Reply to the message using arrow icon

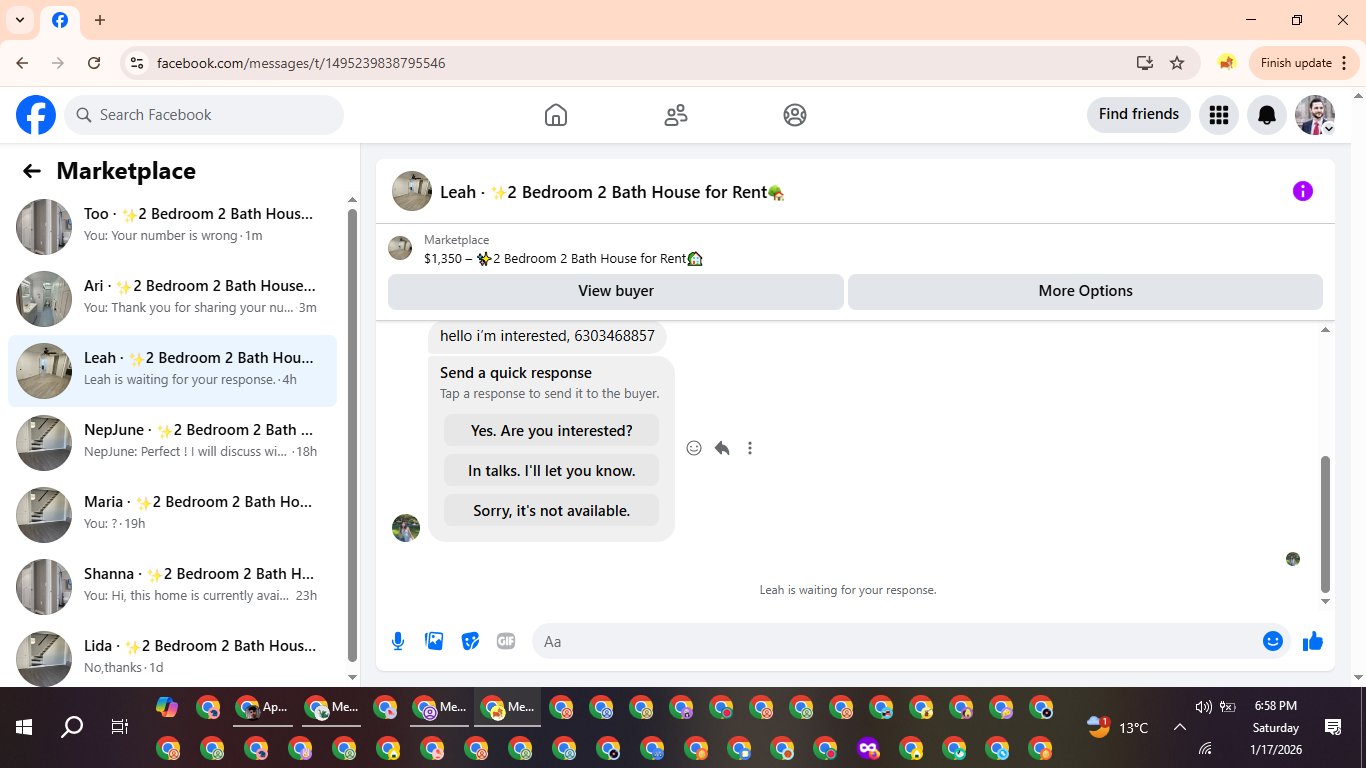[722, 448]
